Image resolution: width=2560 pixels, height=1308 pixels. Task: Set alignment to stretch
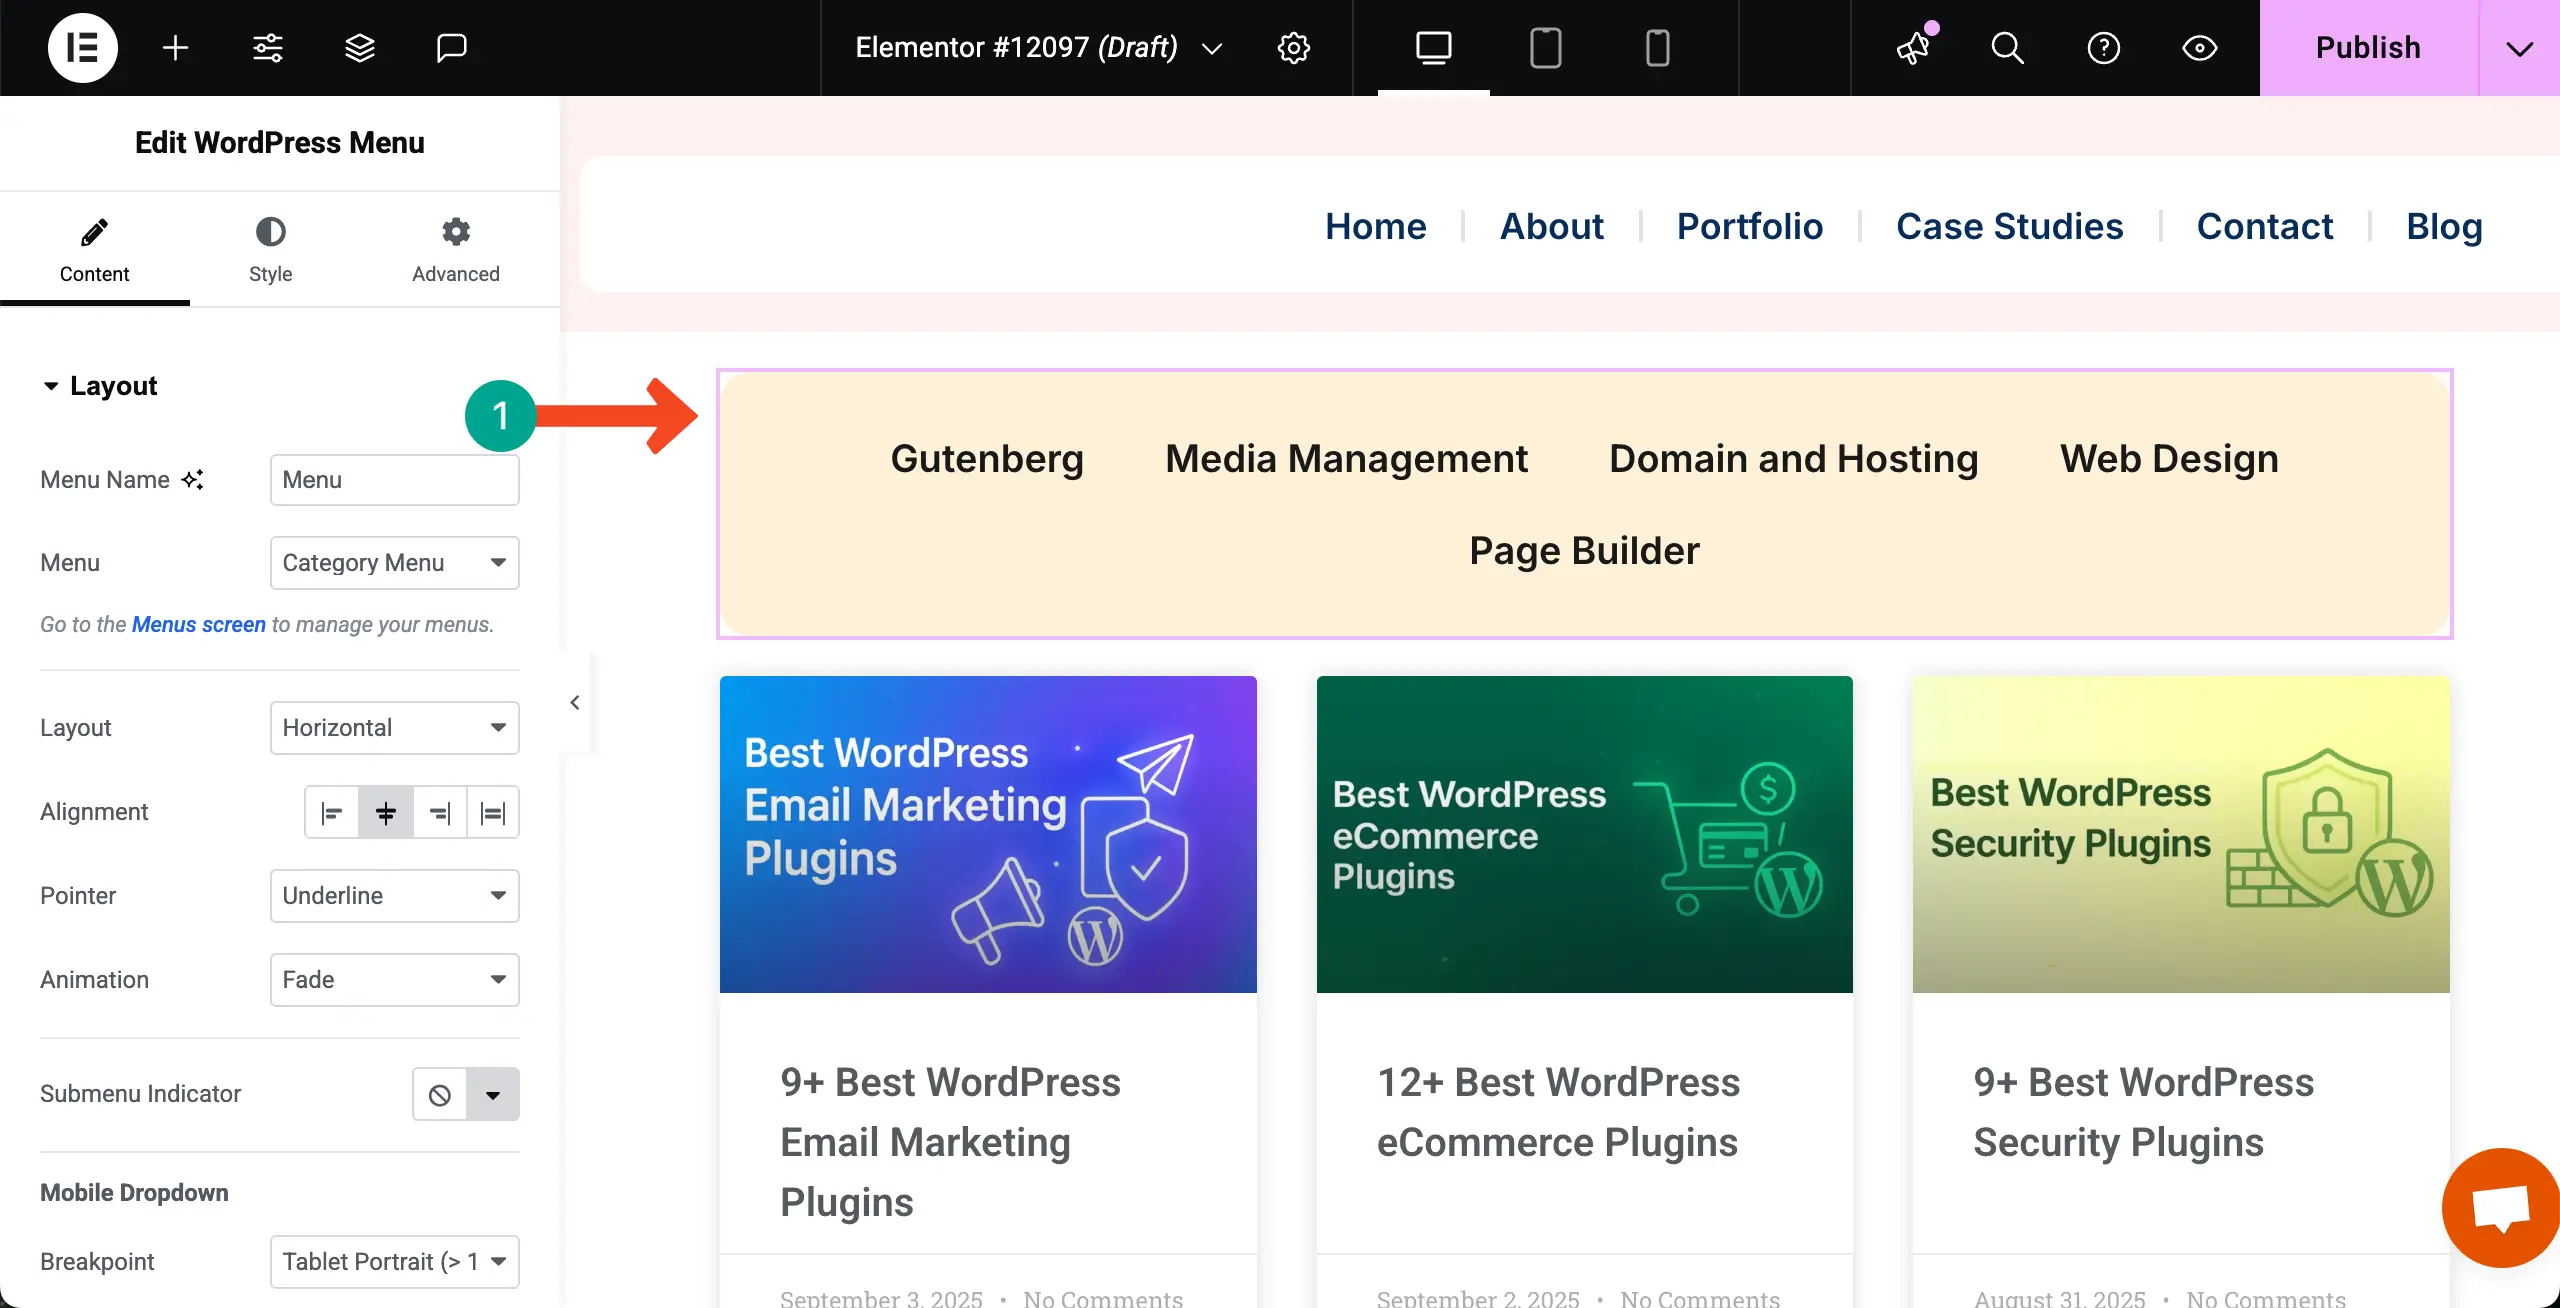point(493,812)
